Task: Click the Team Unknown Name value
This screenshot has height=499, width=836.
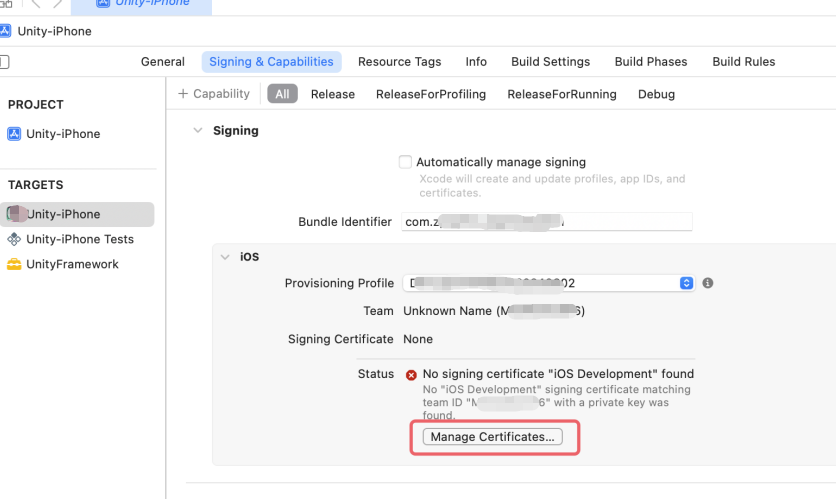Action: pyautogui.click(x=494, y=311)
